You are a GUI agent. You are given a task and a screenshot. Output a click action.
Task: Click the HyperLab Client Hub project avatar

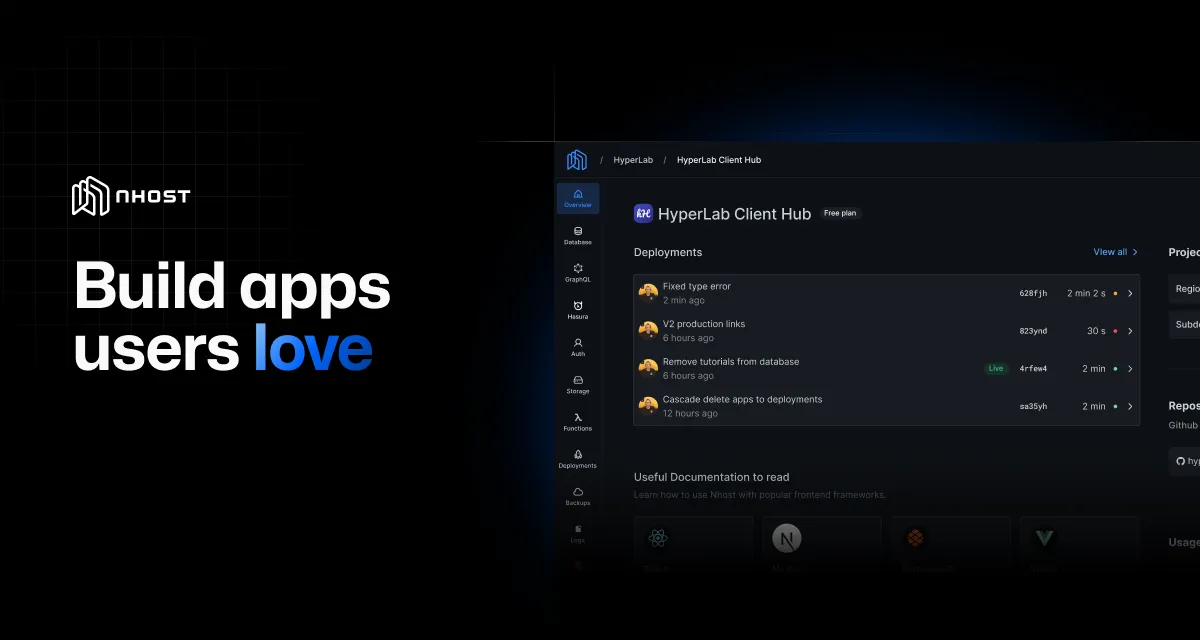[x=643, y=213]
